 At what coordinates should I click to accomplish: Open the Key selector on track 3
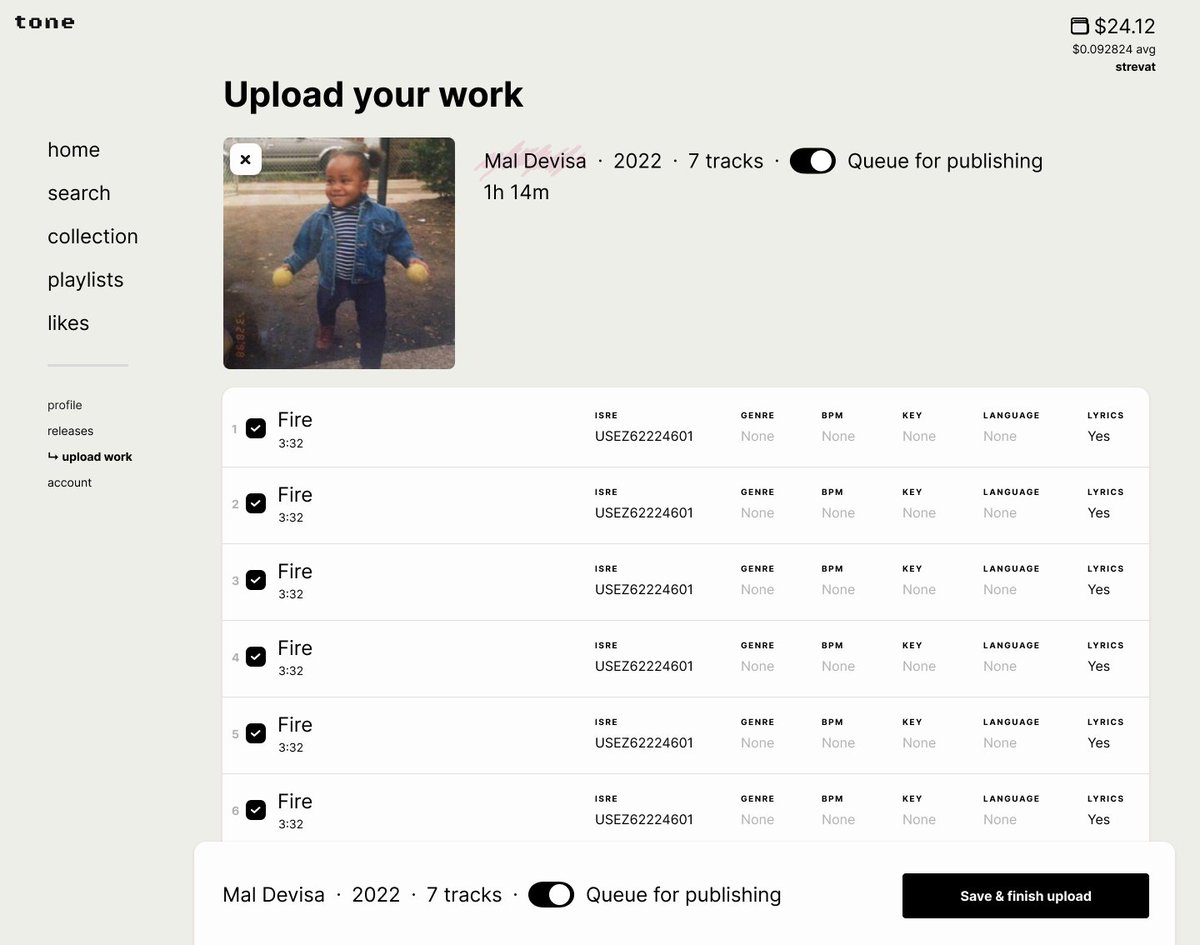(918, 589)
